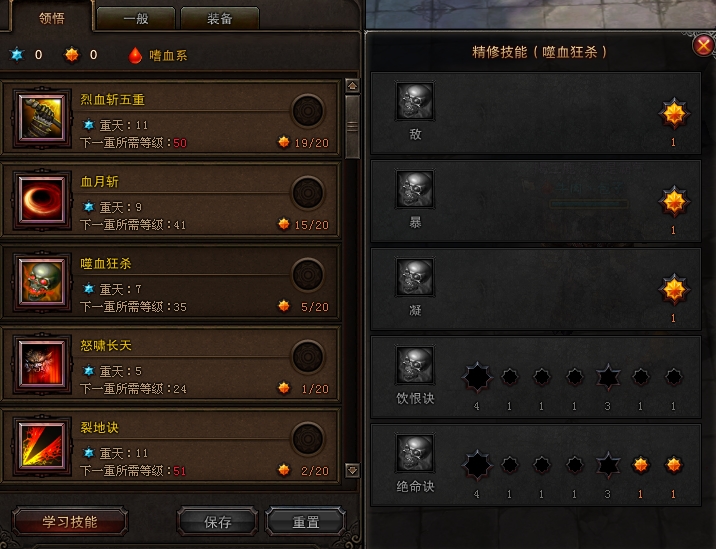Image resolution: width=716 pixels, height=549 pixels.
Task: Click the skull icon above 饮恨诀
Action: 415,364
